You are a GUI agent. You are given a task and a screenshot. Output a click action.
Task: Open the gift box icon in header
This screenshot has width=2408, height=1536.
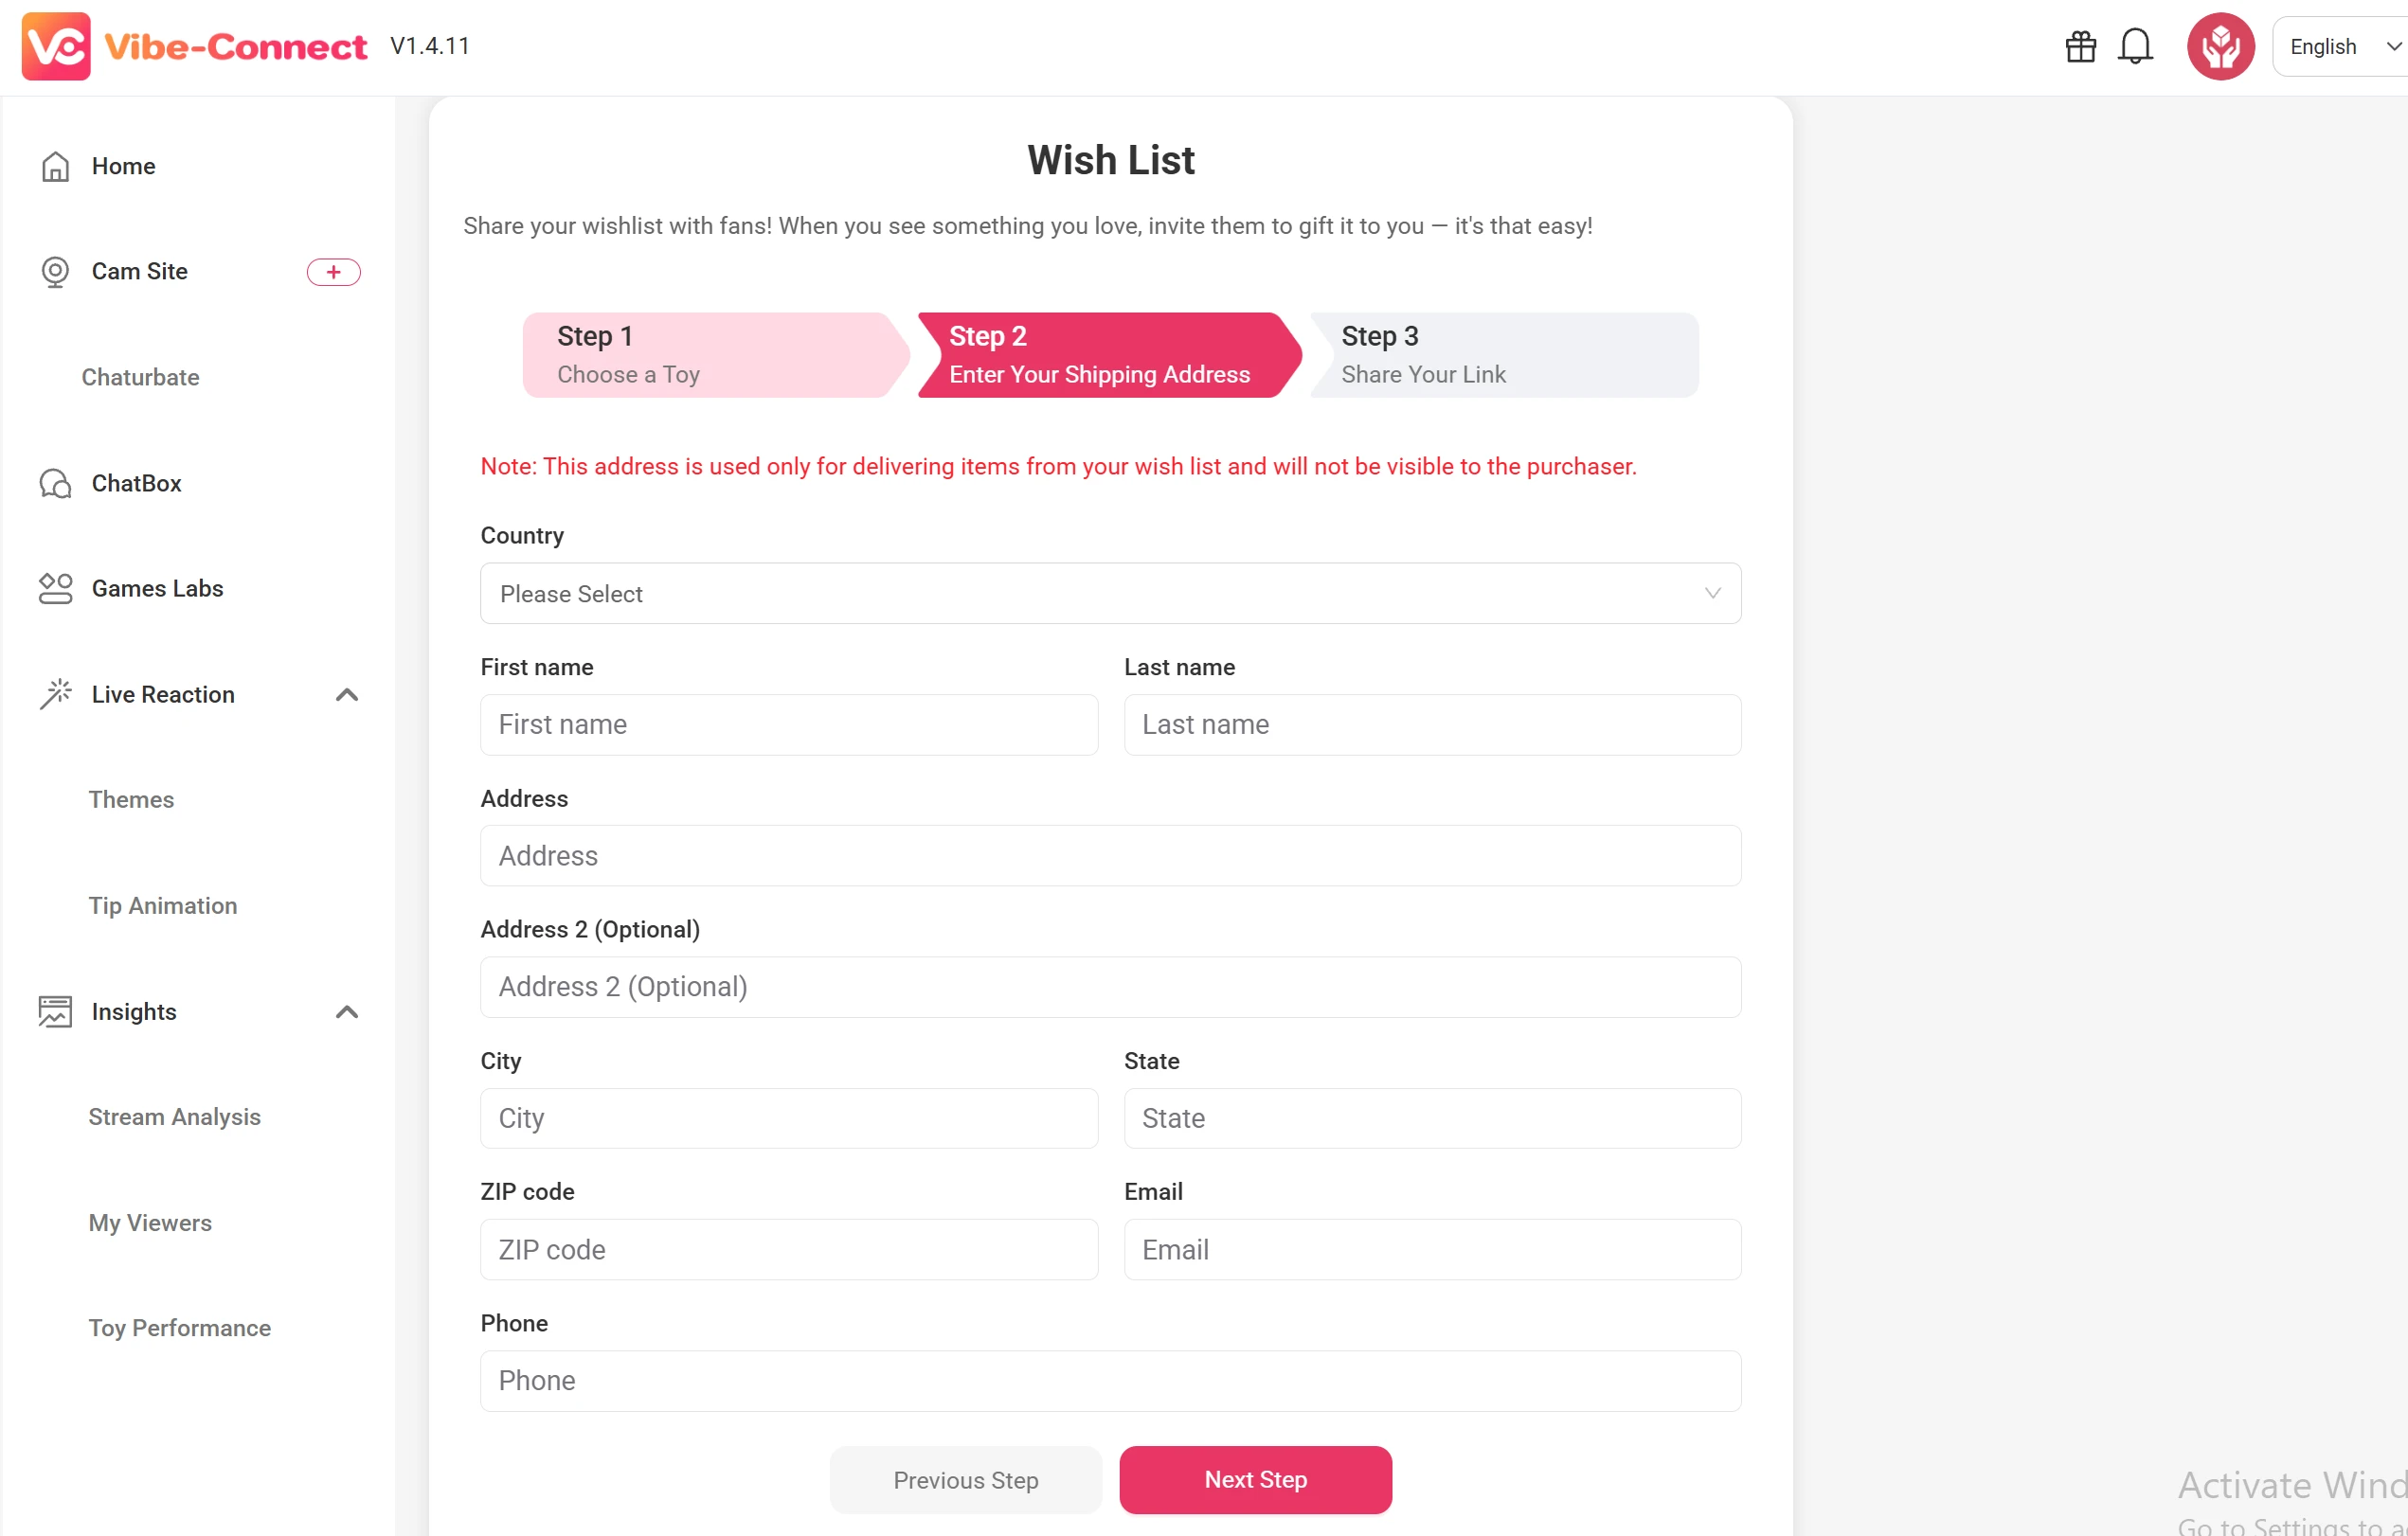(x=2080, y=46)
